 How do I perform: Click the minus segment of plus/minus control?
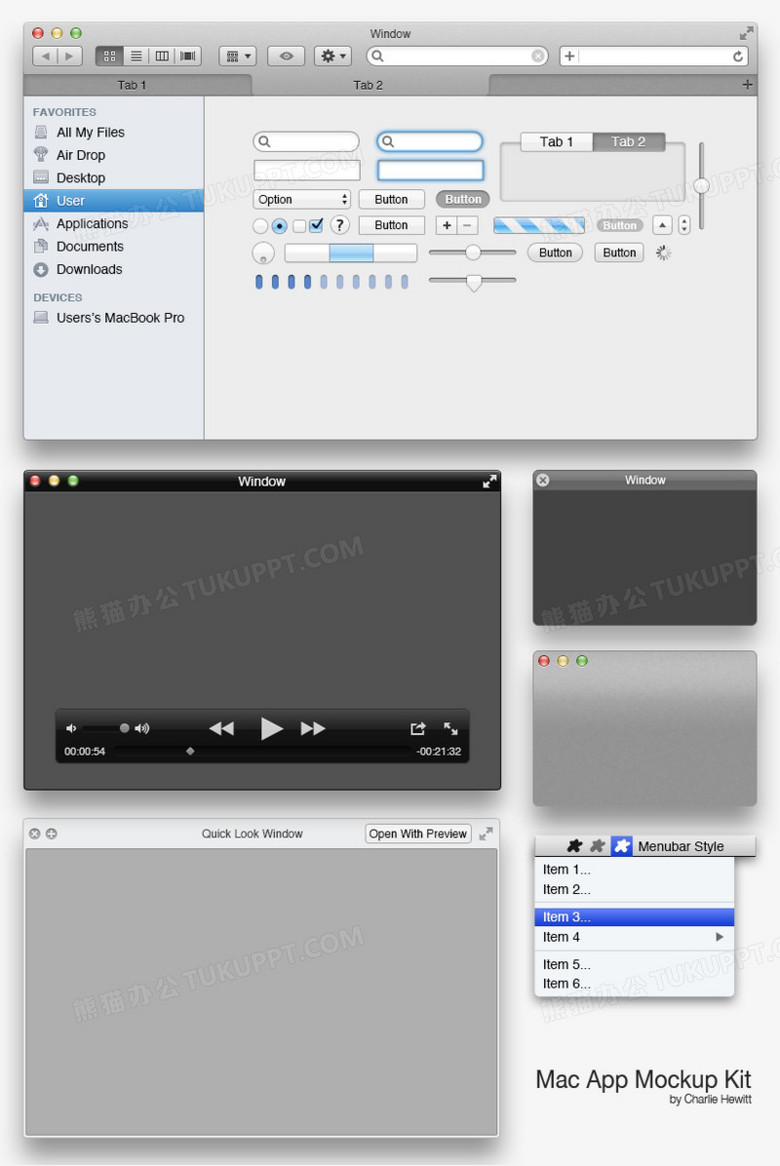(467, 225)
